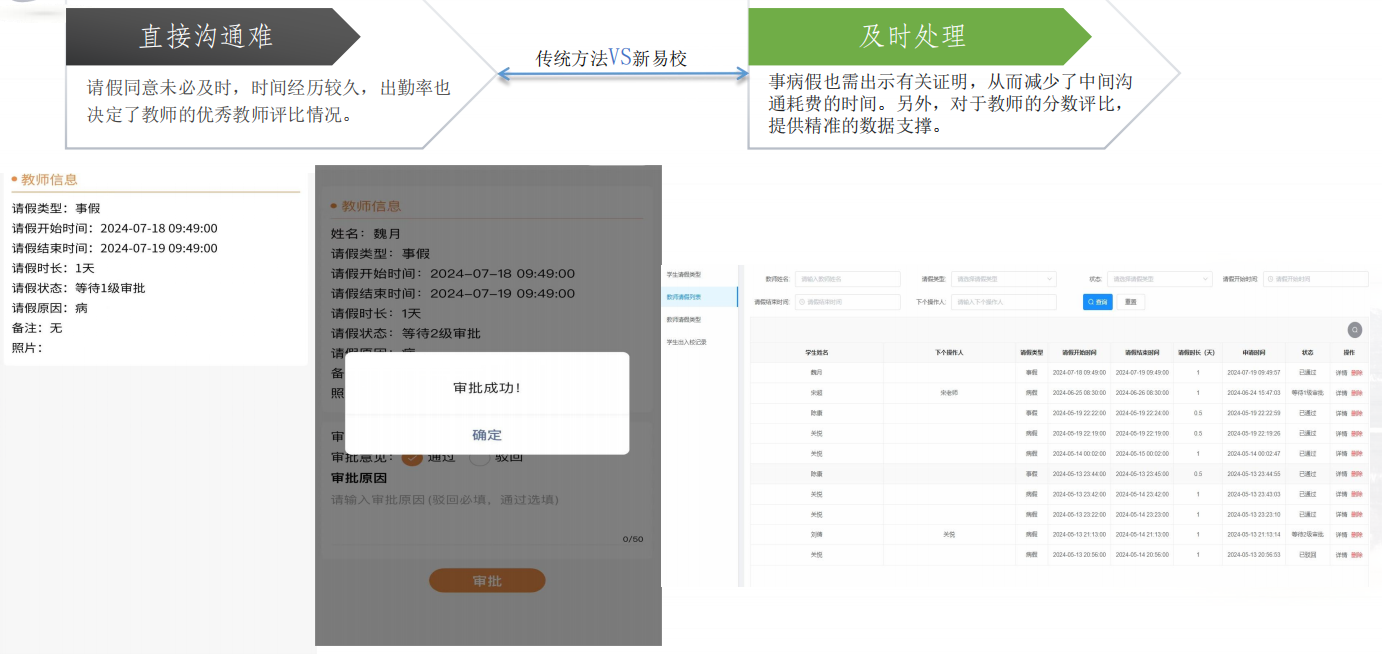Click the 下个操作人 input field
Screen dimensions: 1382x654
click(1003, 301)
